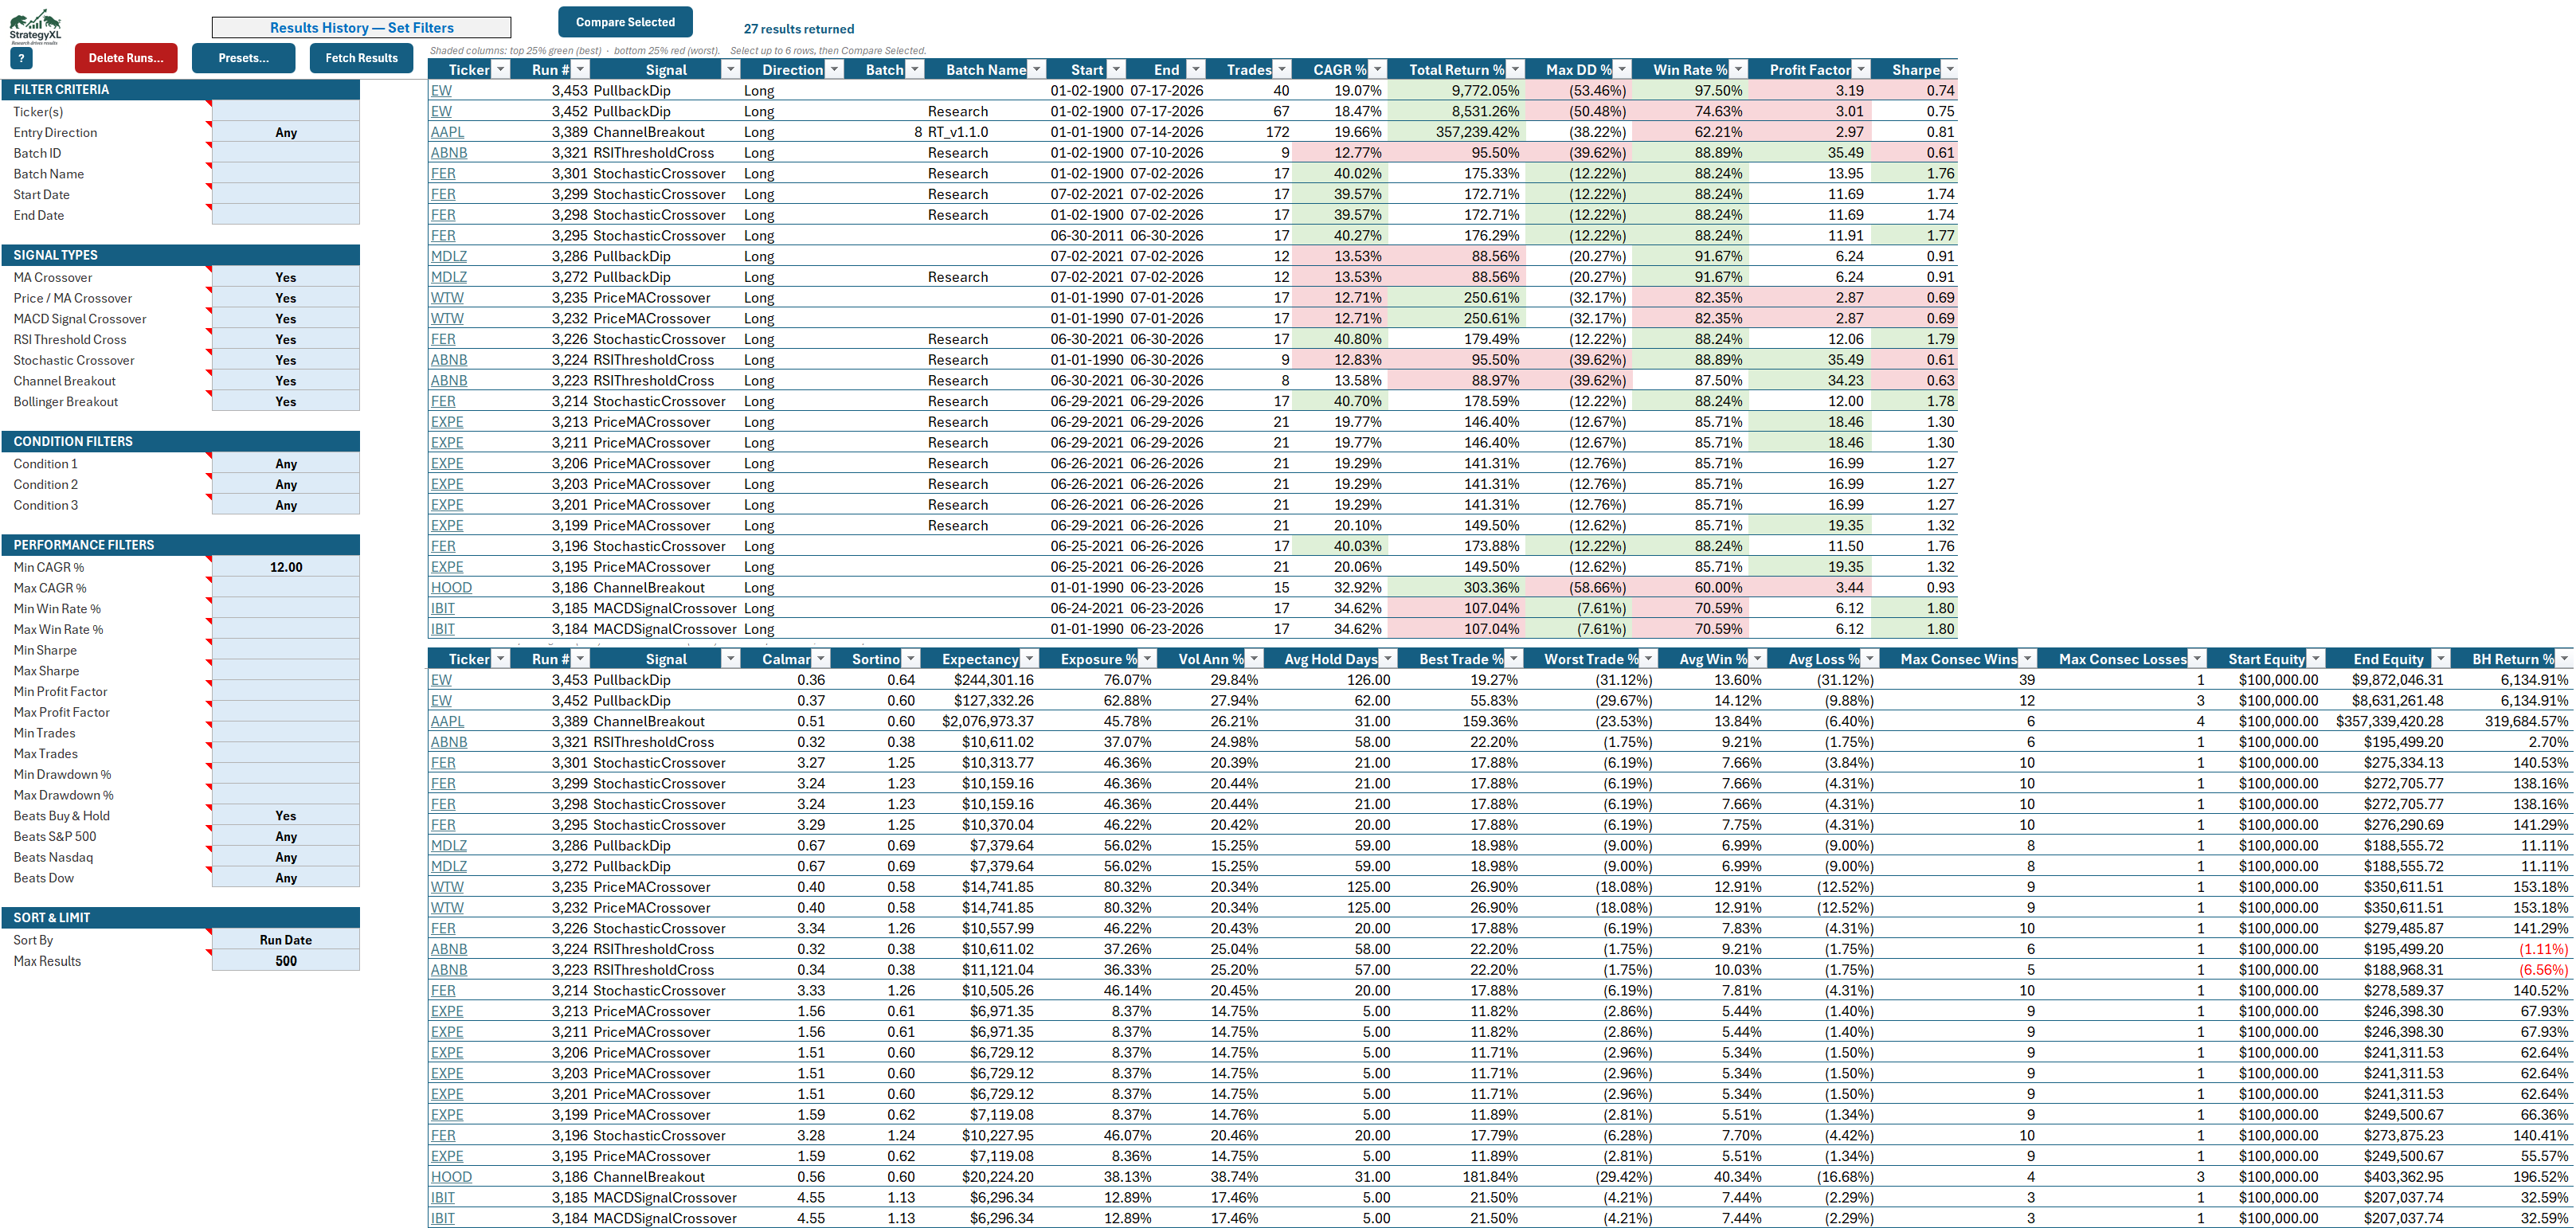Toggle the Beats Buy & Hold 'Yes' cell

pyautogui.click(x=285, y=816)
